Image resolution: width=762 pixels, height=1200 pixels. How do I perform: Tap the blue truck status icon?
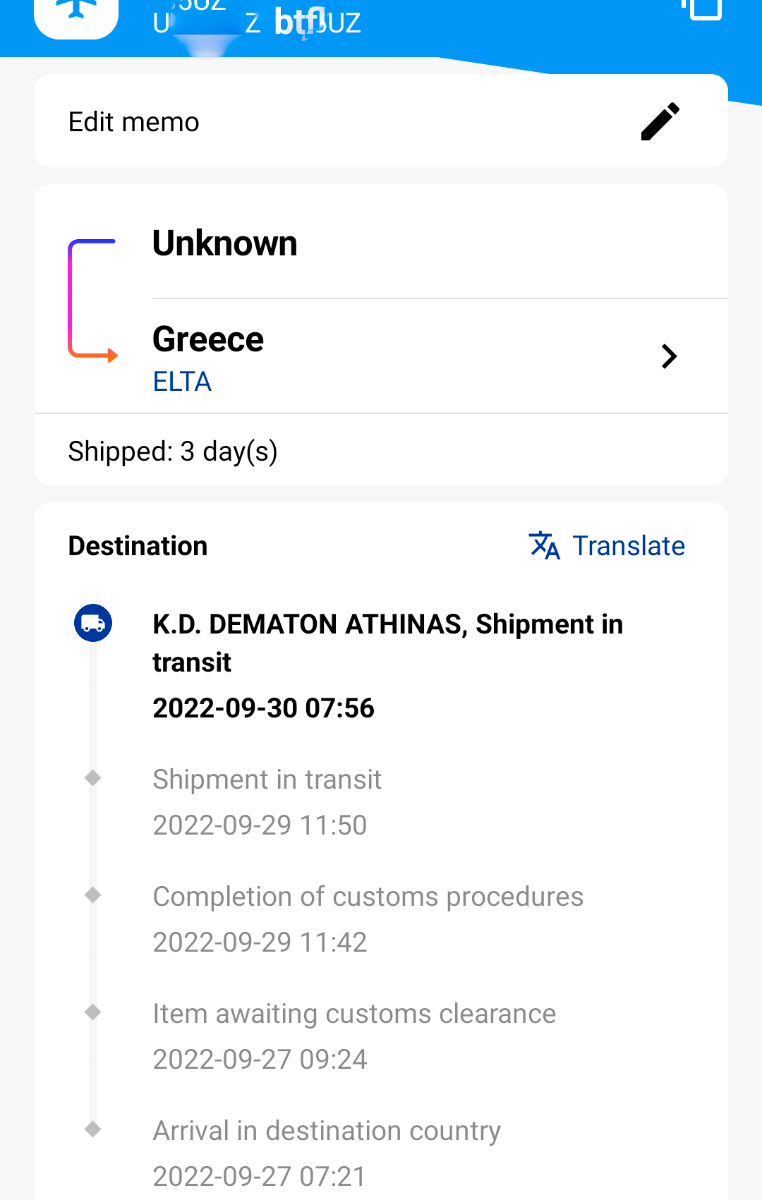[x=93, y=624]
